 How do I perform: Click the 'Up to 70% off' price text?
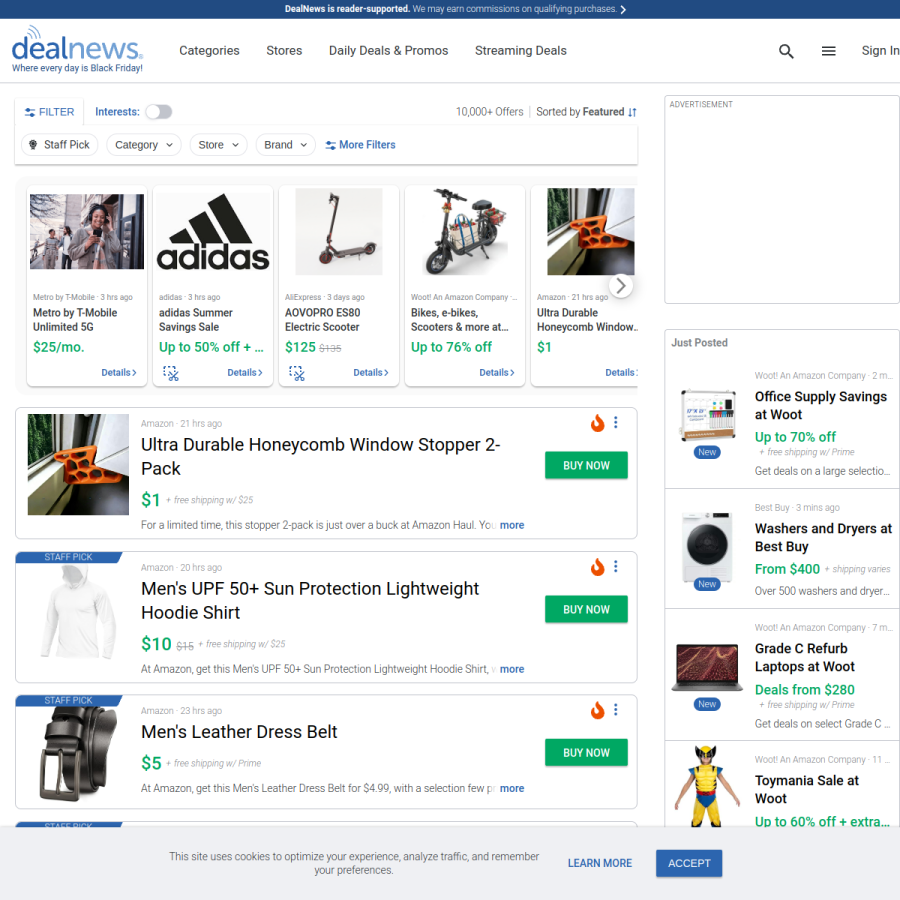(795, 437)
